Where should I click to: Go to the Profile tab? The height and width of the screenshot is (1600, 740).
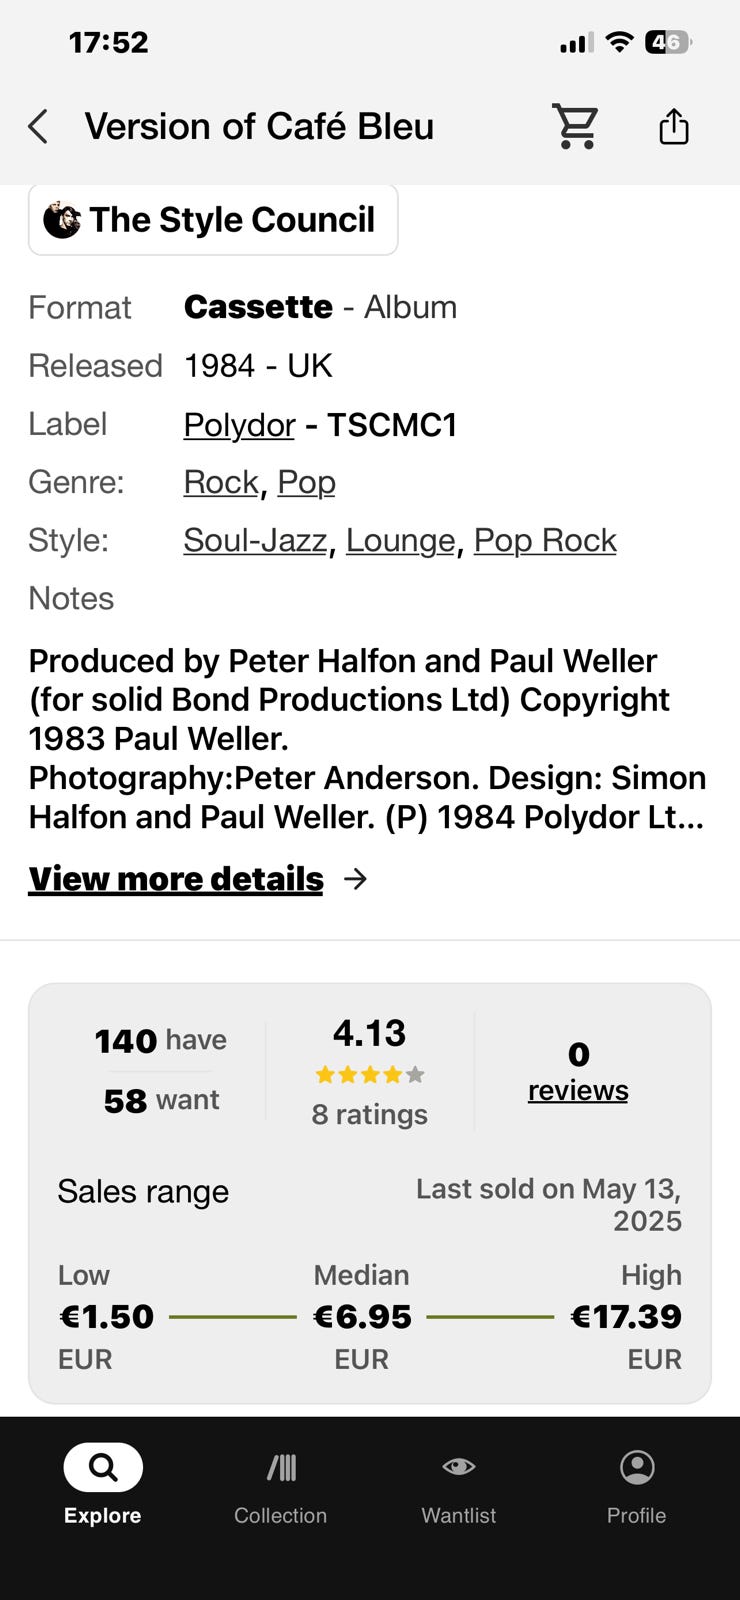point(637,1486)
